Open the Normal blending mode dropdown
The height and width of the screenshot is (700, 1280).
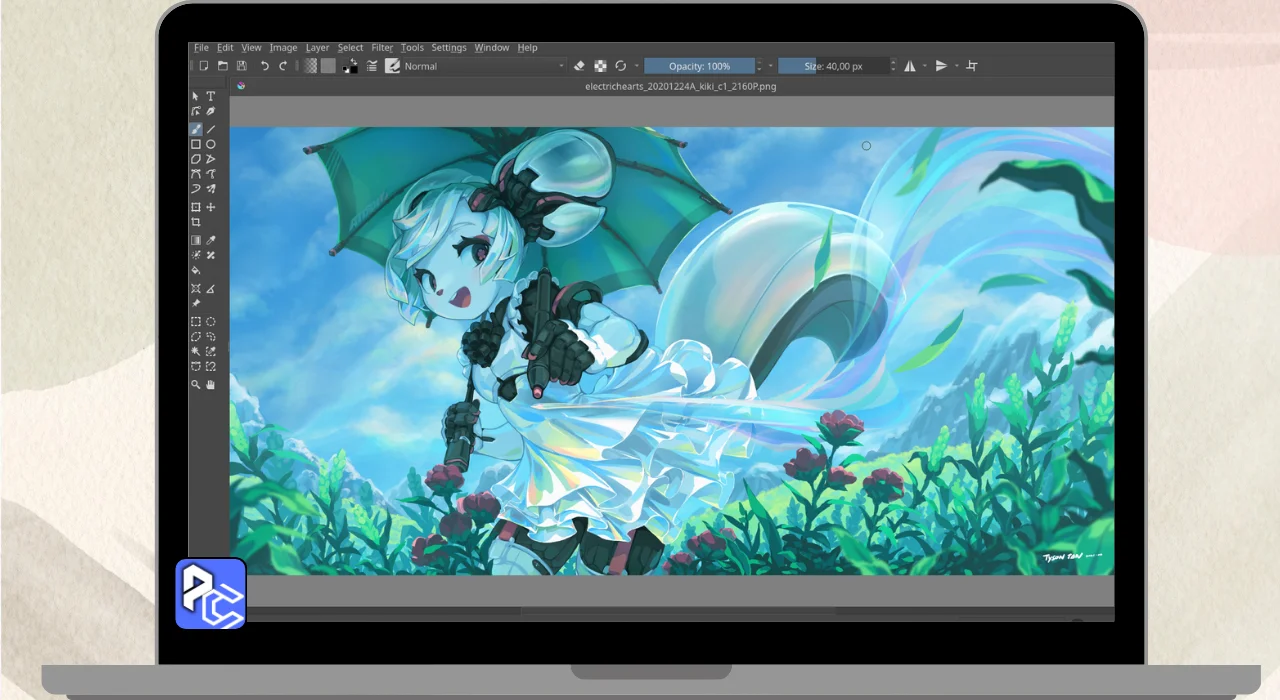485,66
